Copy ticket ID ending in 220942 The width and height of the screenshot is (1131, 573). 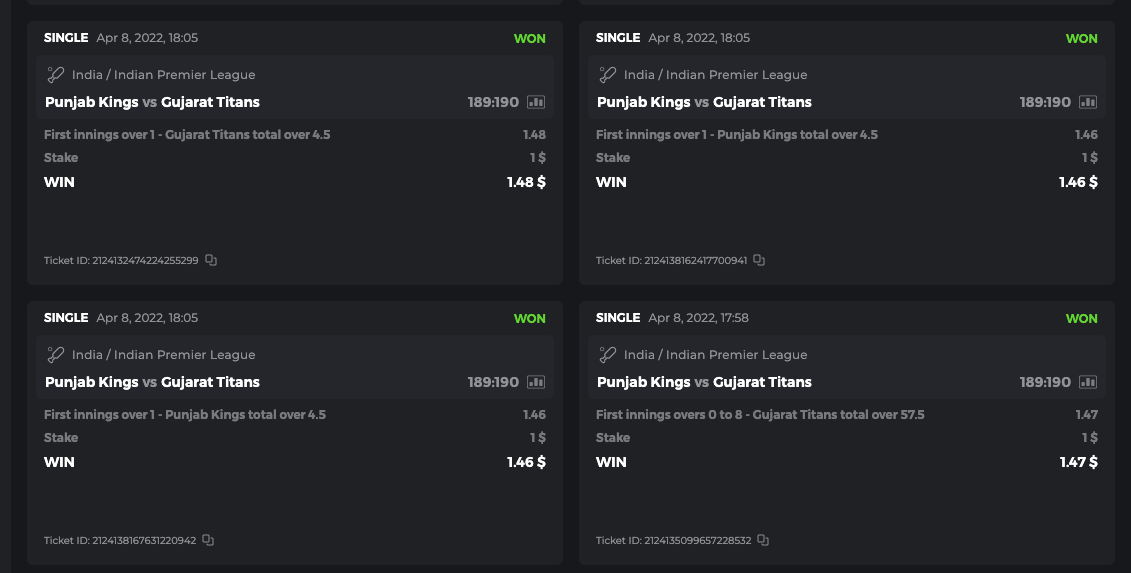coord(208,540)
